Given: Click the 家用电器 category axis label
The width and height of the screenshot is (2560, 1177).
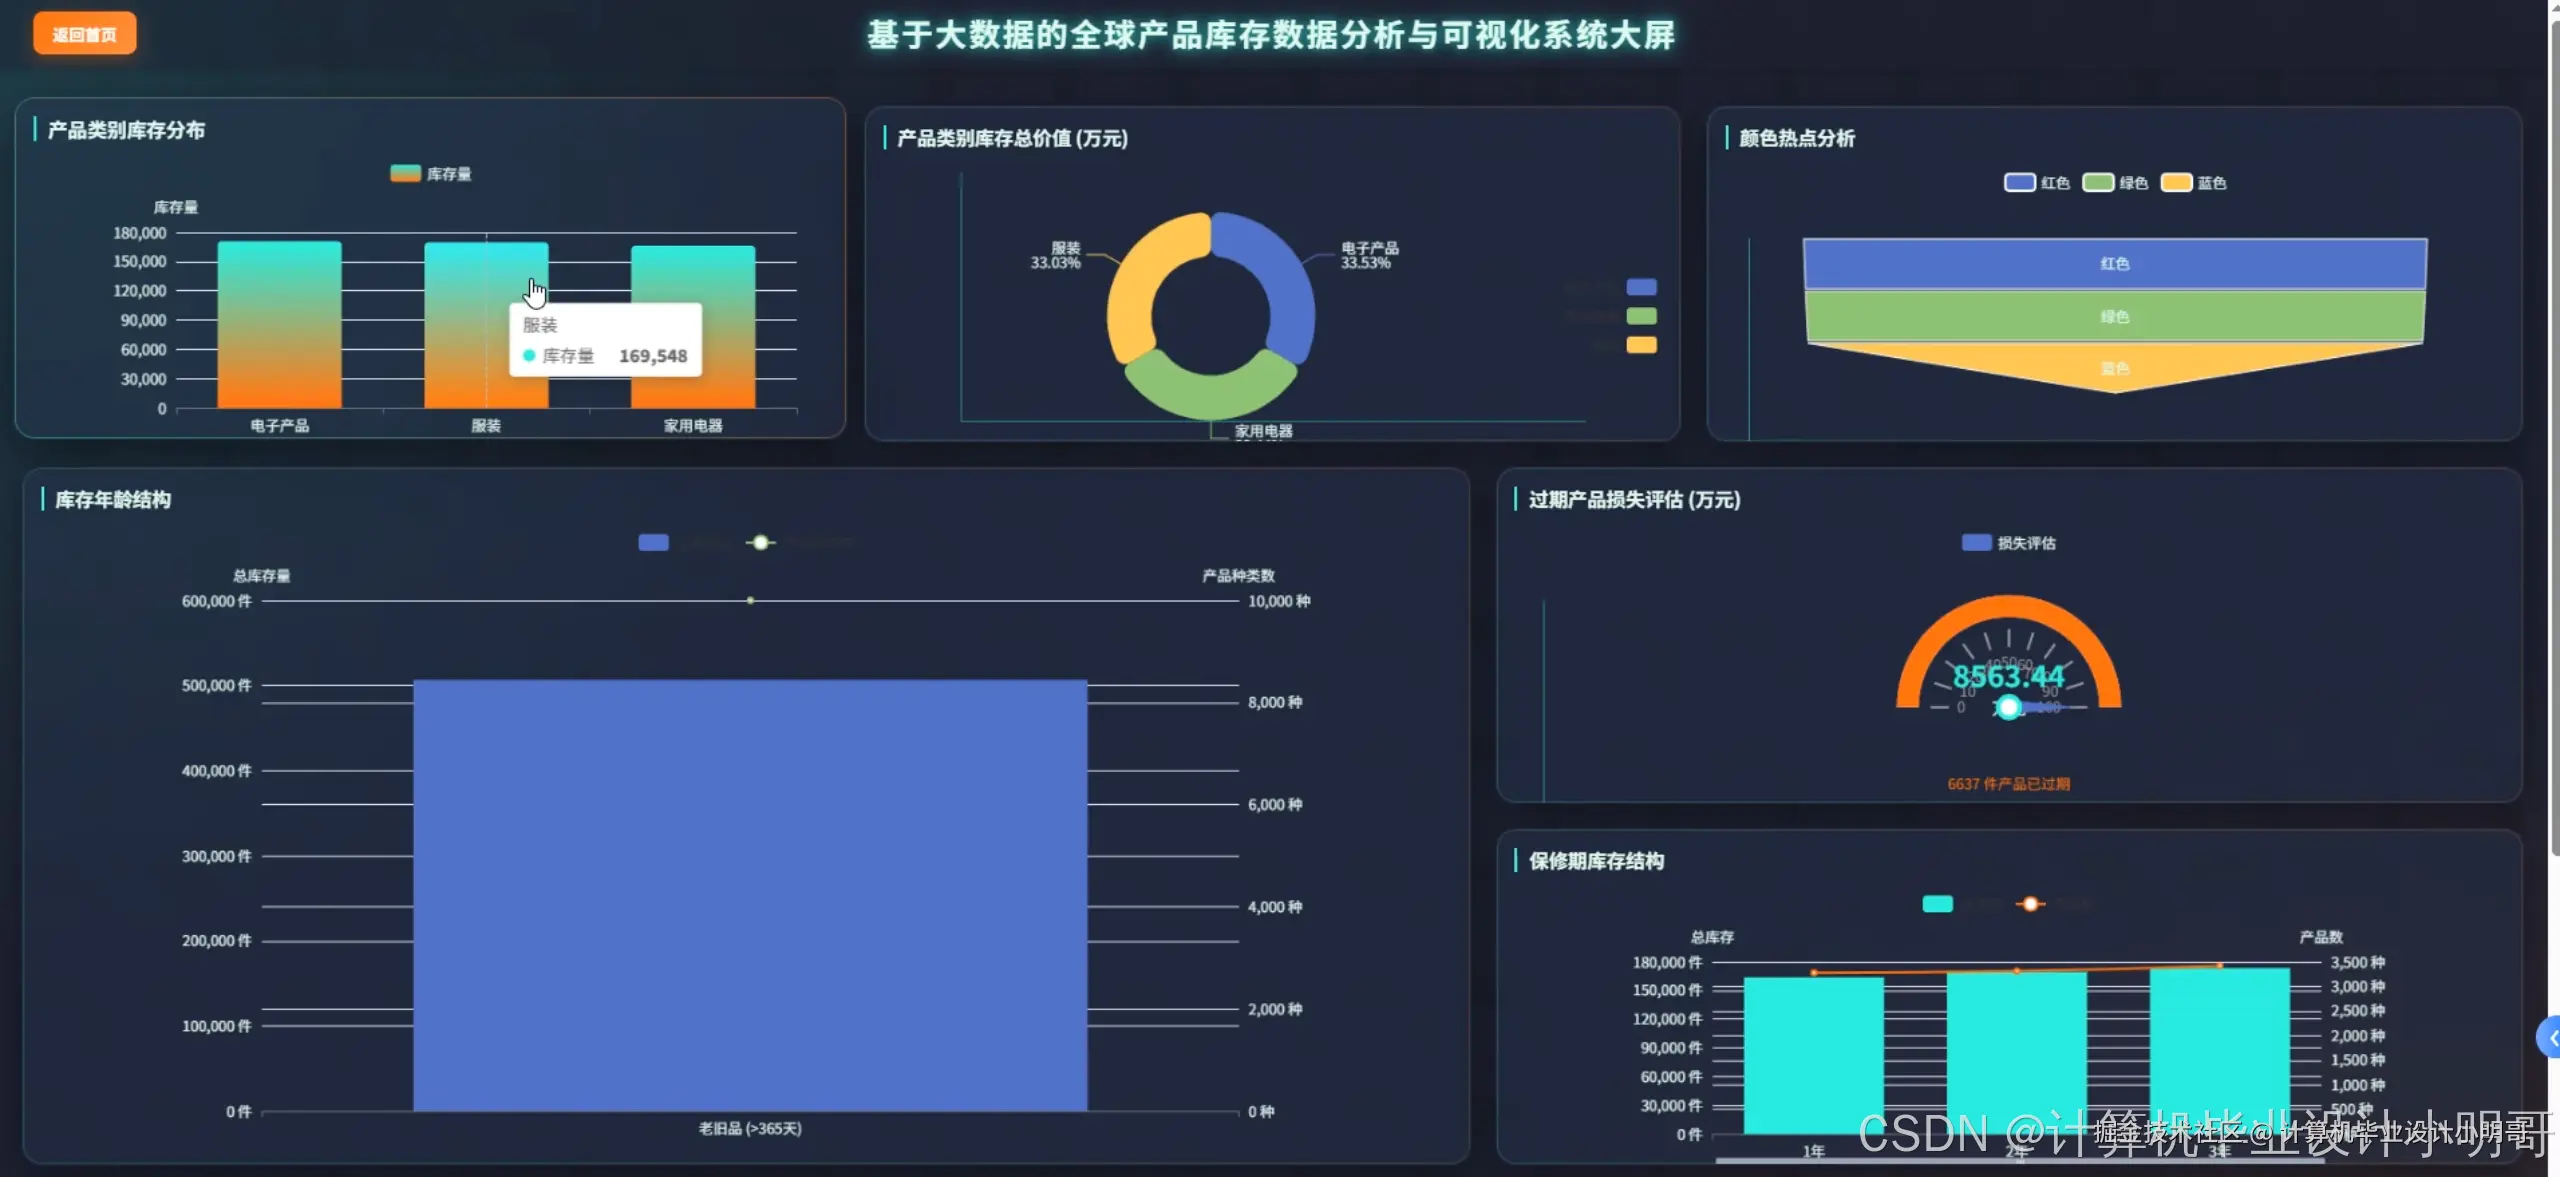Looking at the screenshot, I should coord(693,424).
